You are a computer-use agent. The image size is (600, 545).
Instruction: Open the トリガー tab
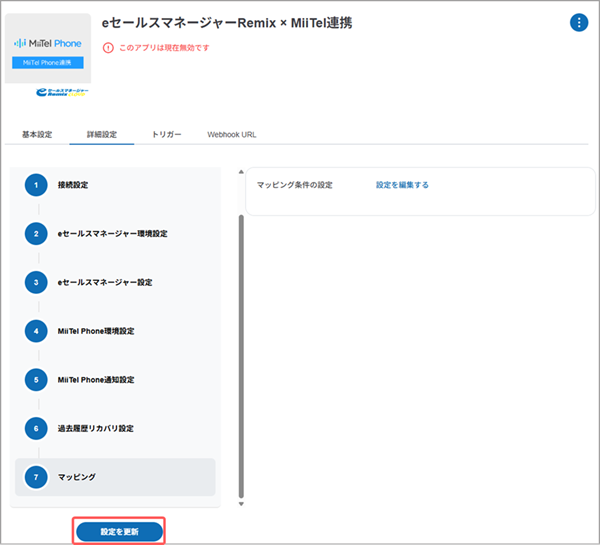click(166, 134)
